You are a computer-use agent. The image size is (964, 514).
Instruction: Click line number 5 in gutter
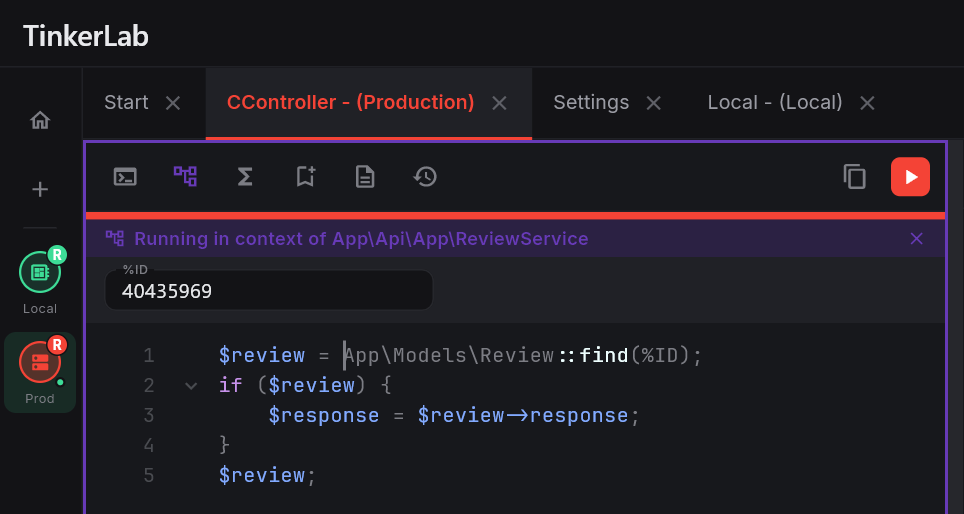click(x=148, y=475)
